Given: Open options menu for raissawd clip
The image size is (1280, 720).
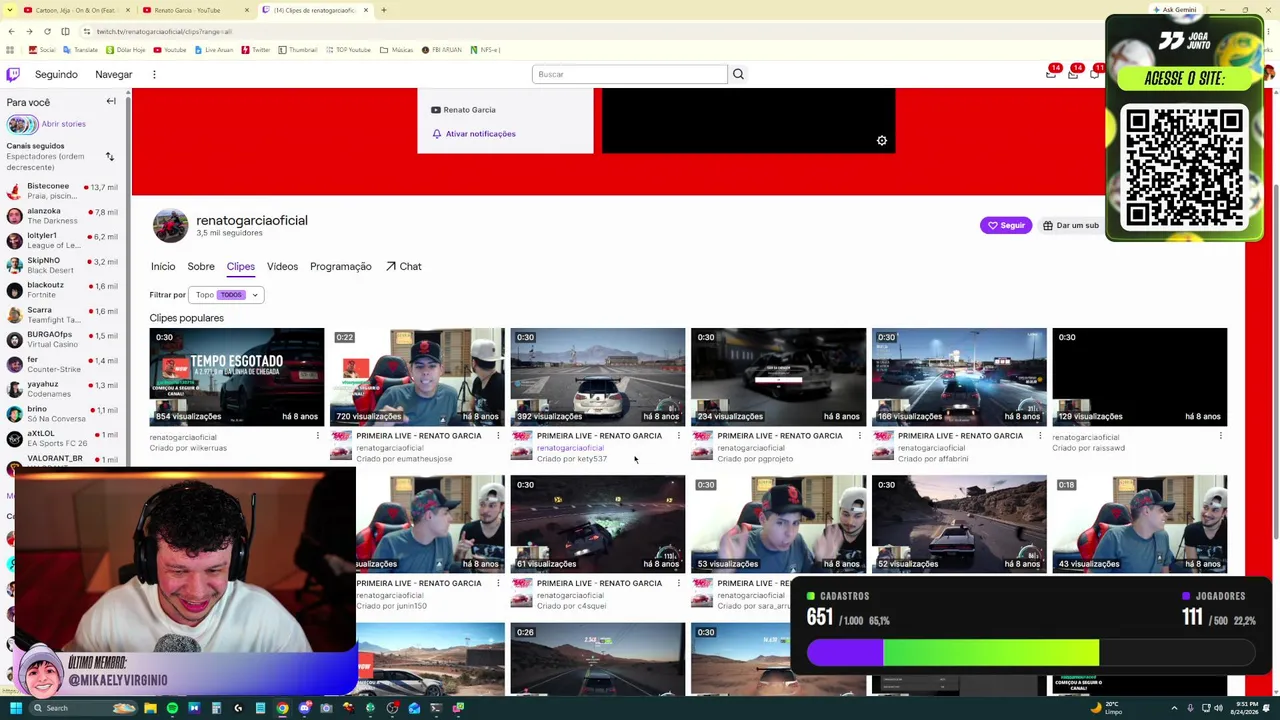Looking at the screenshot, I should click(1221, 437).
